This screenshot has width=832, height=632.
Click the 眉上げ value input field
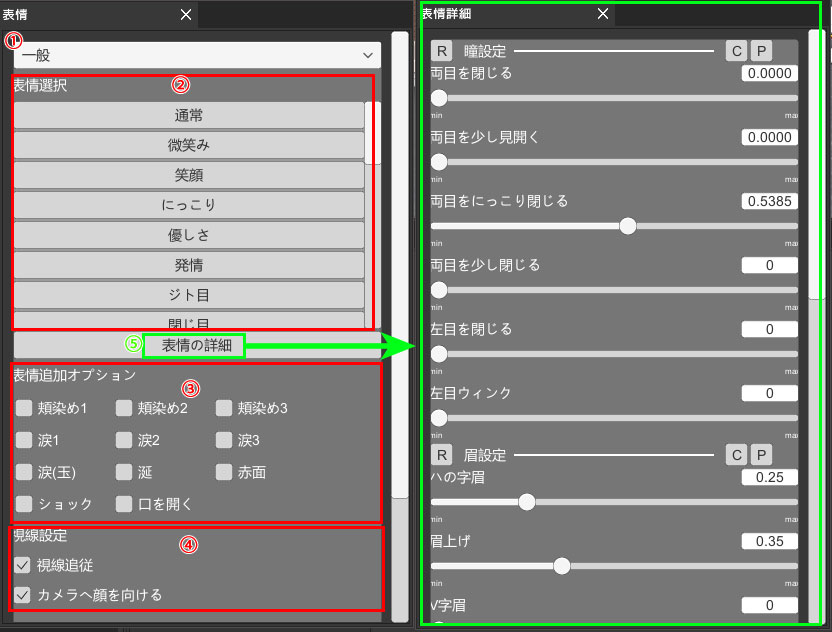click(x=769, y=541)
